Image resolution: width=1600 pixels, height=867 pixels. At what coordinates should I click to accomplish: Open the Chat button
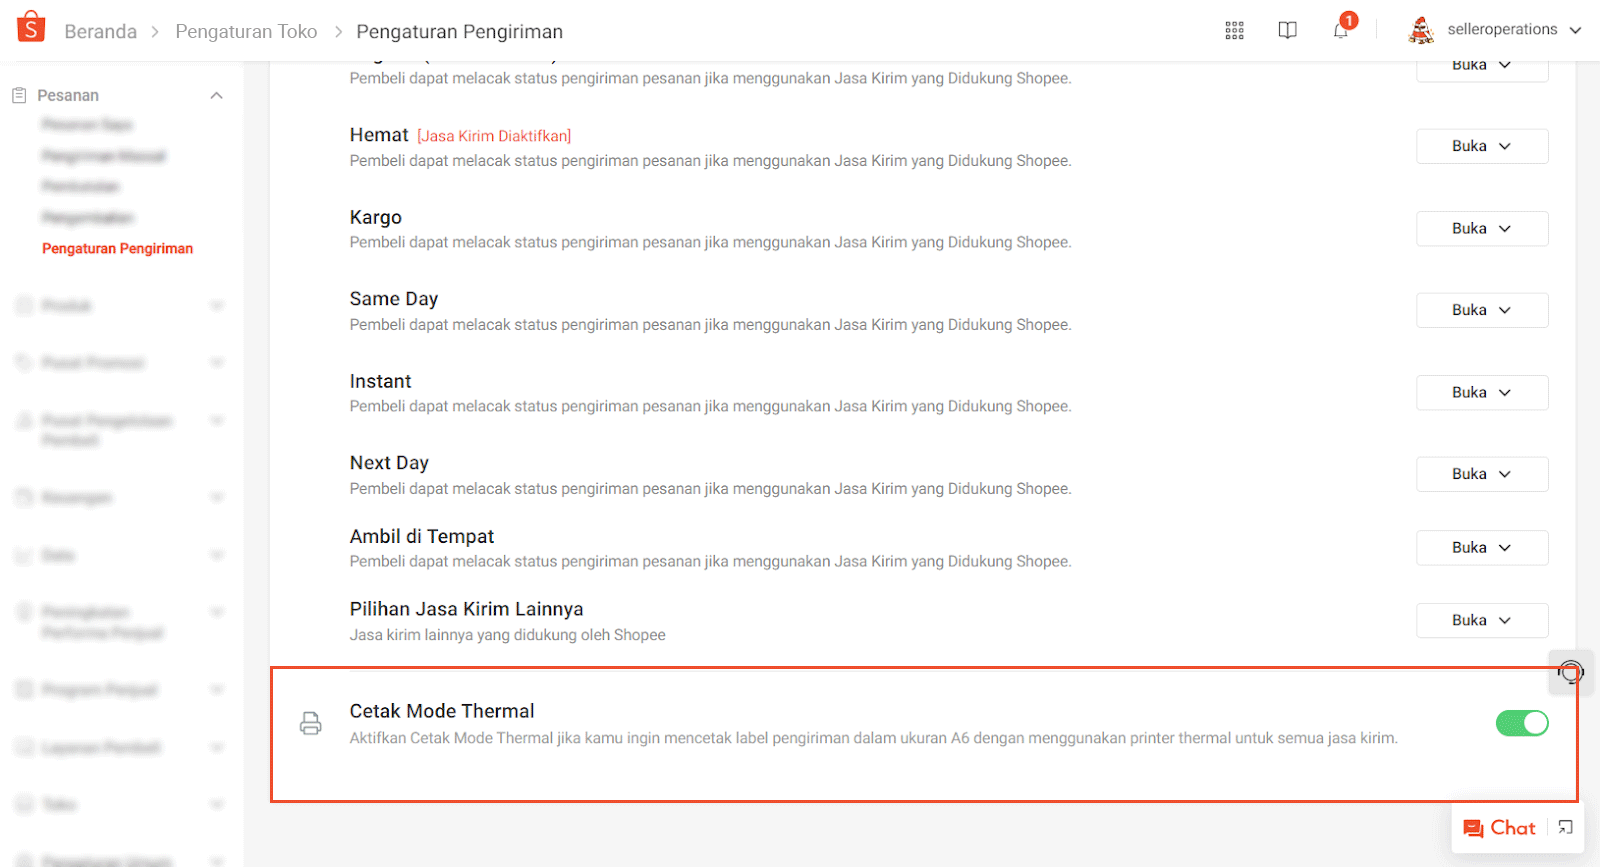pos(1500,828)
